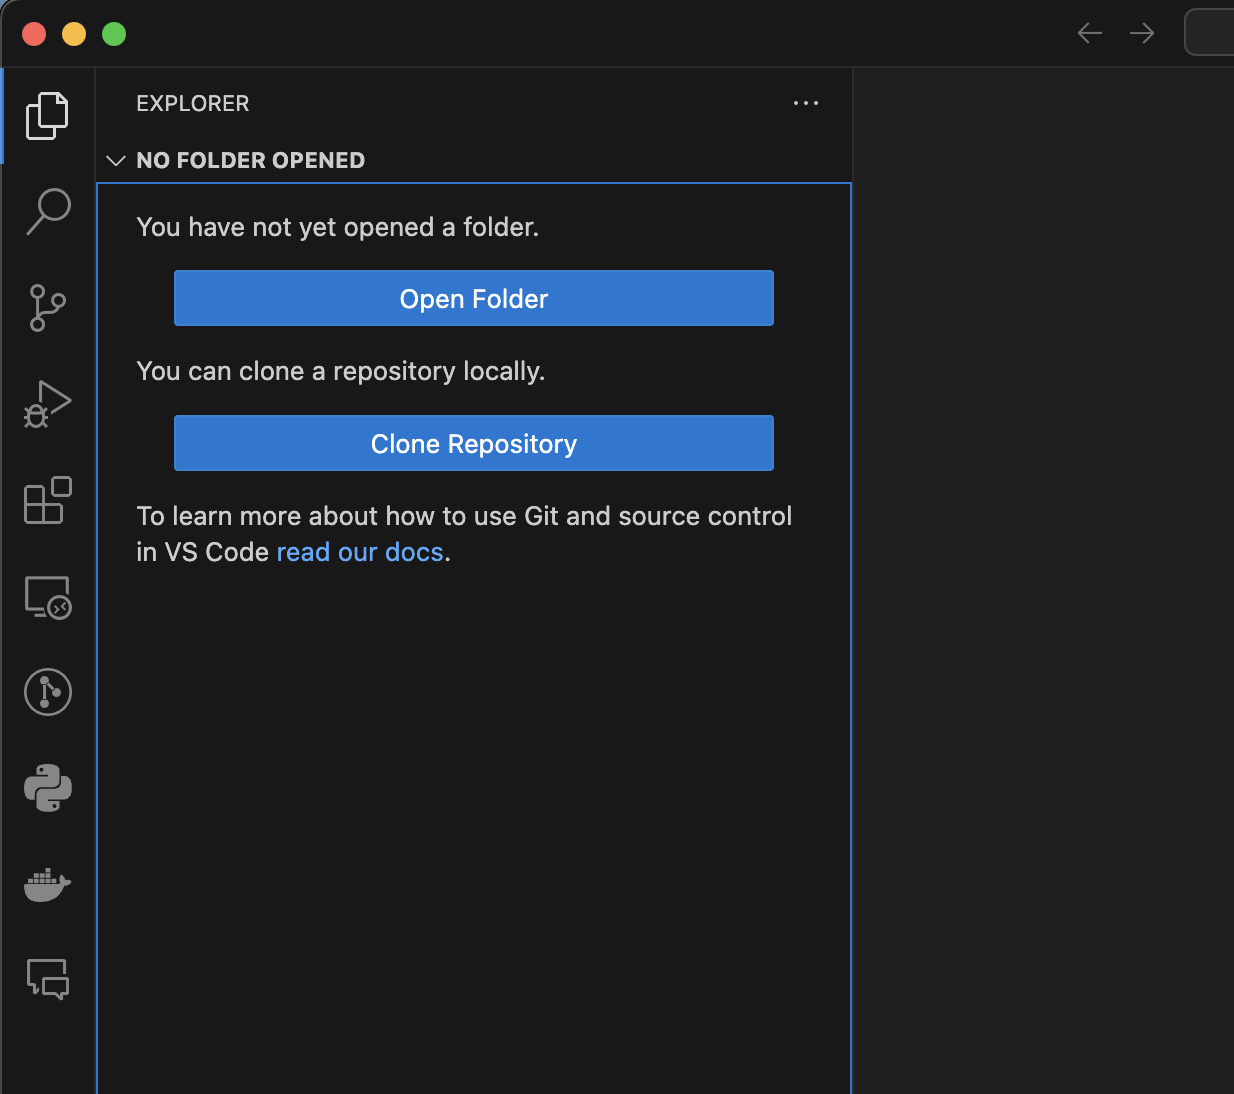The image size is (1234, 1094).
Task: Open the Explorer view in activity bar
Action: [x=47, y=116]
